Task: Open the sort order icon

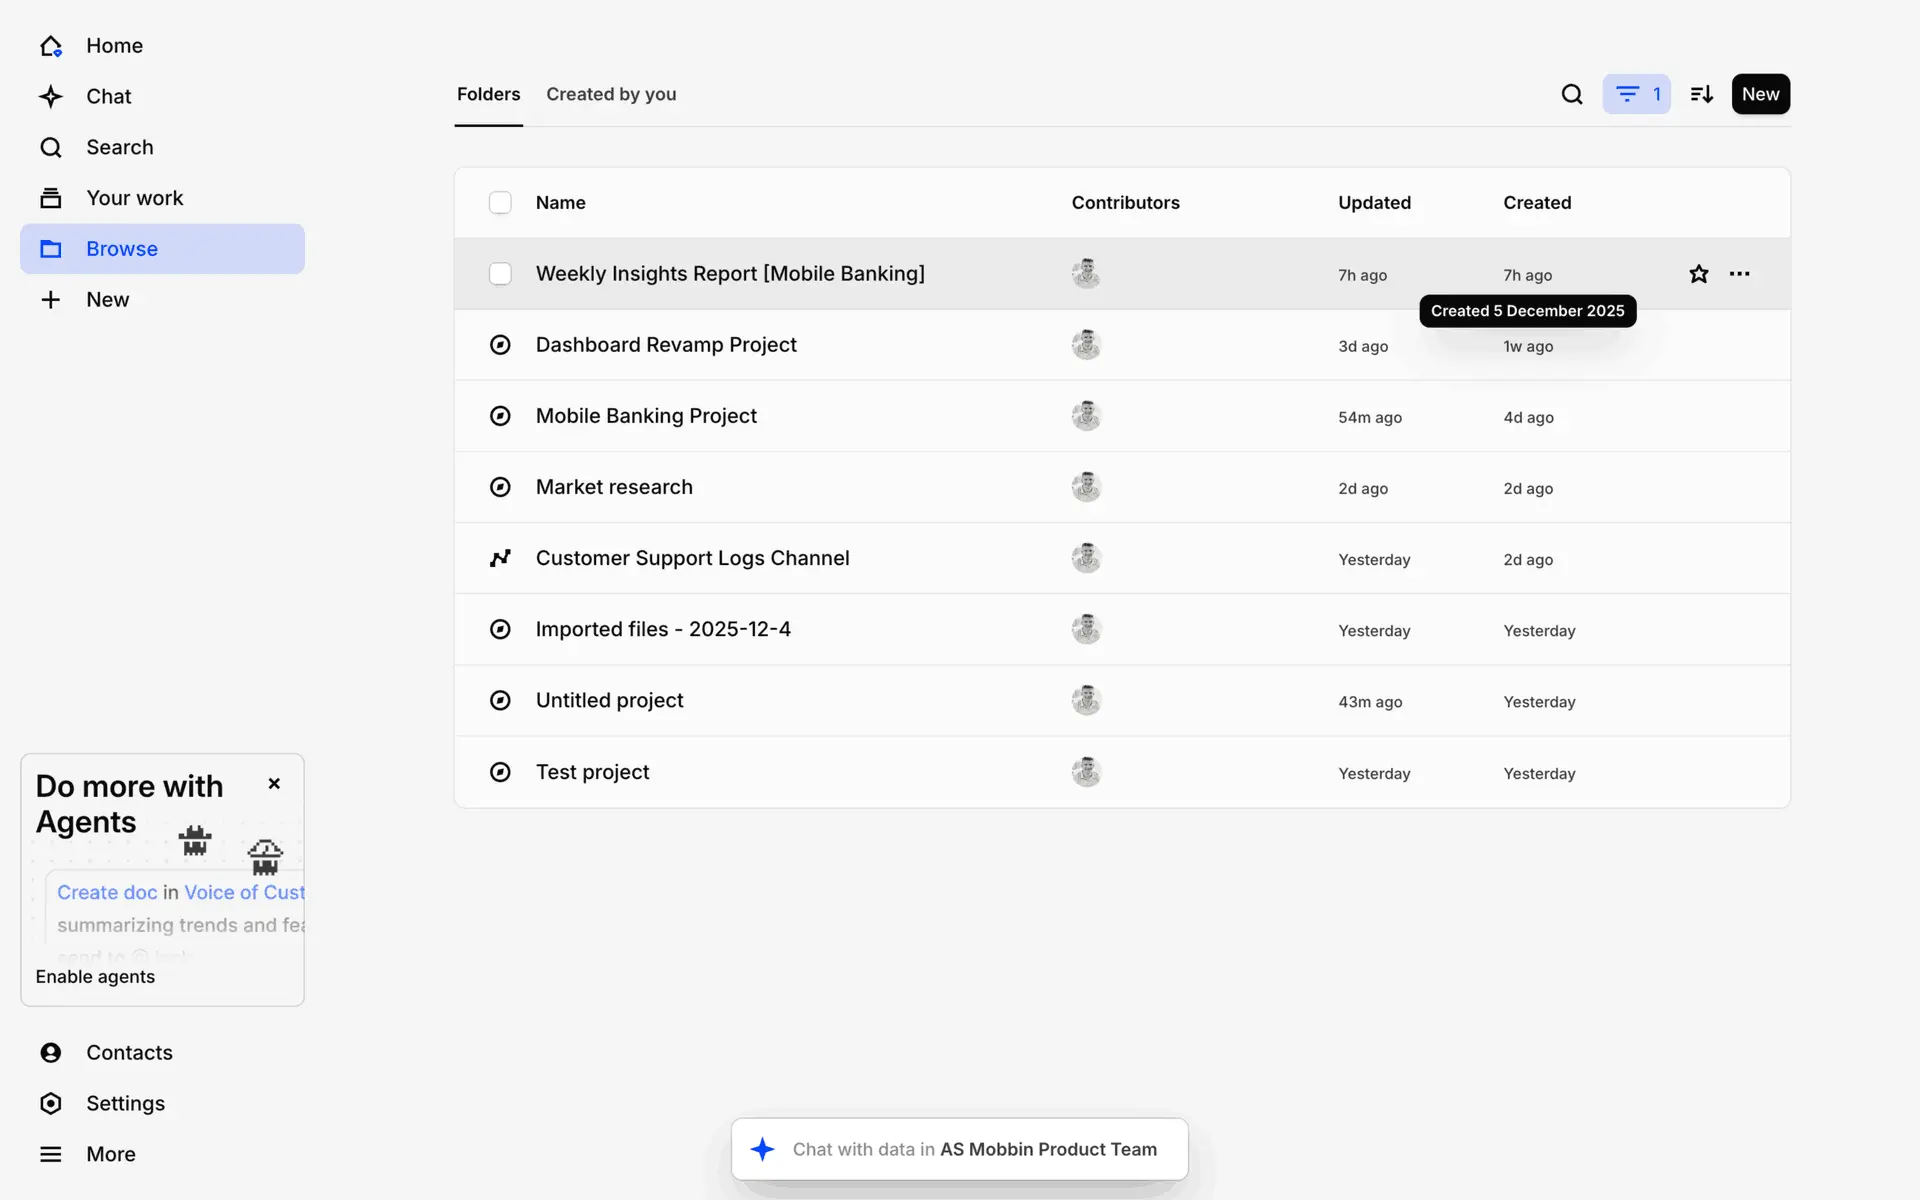Action: tap(1701, 94)
